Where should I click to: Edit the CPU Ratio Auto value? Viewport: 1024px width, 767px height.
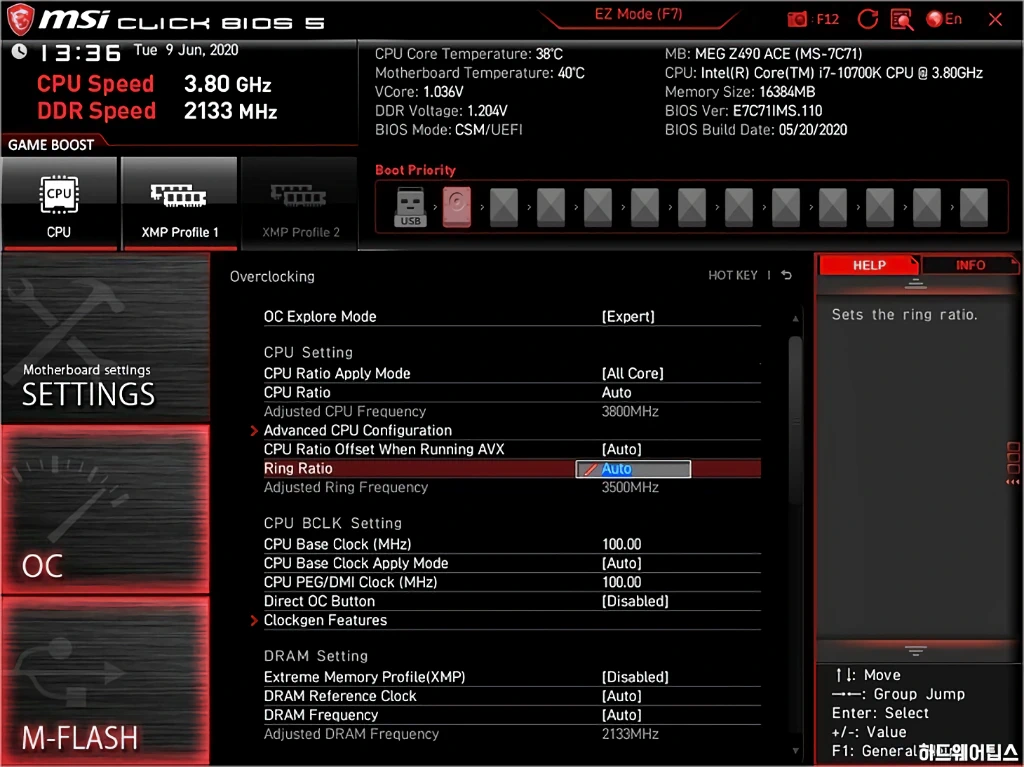click(x=616, y=392)
